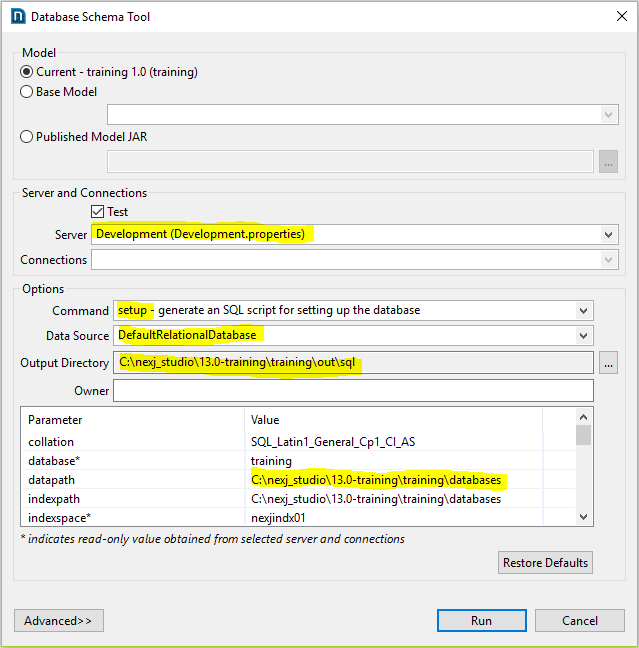Select Current - training 1.0 radio button
Image resolution: width=639 pixels, height=648 pixels.
pyautogui.click(x=27, y=72)
